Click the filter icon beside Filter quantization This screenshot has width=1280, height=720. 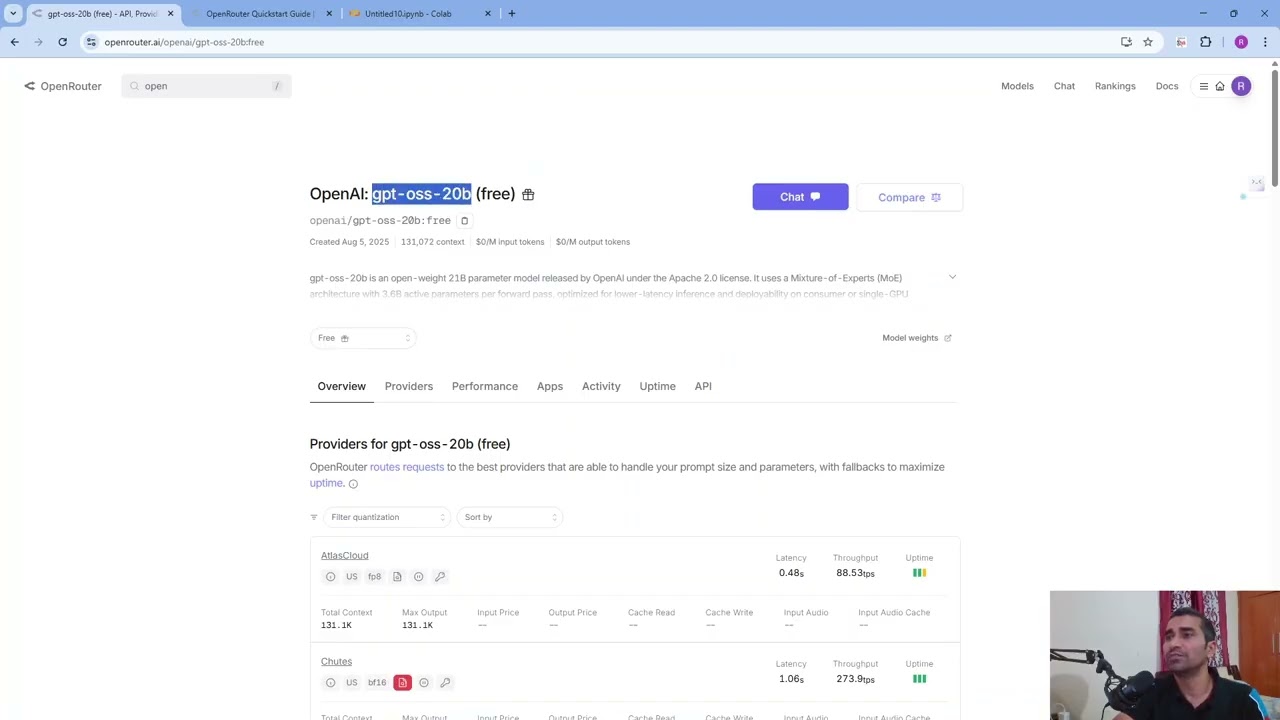tap(314, 517)
